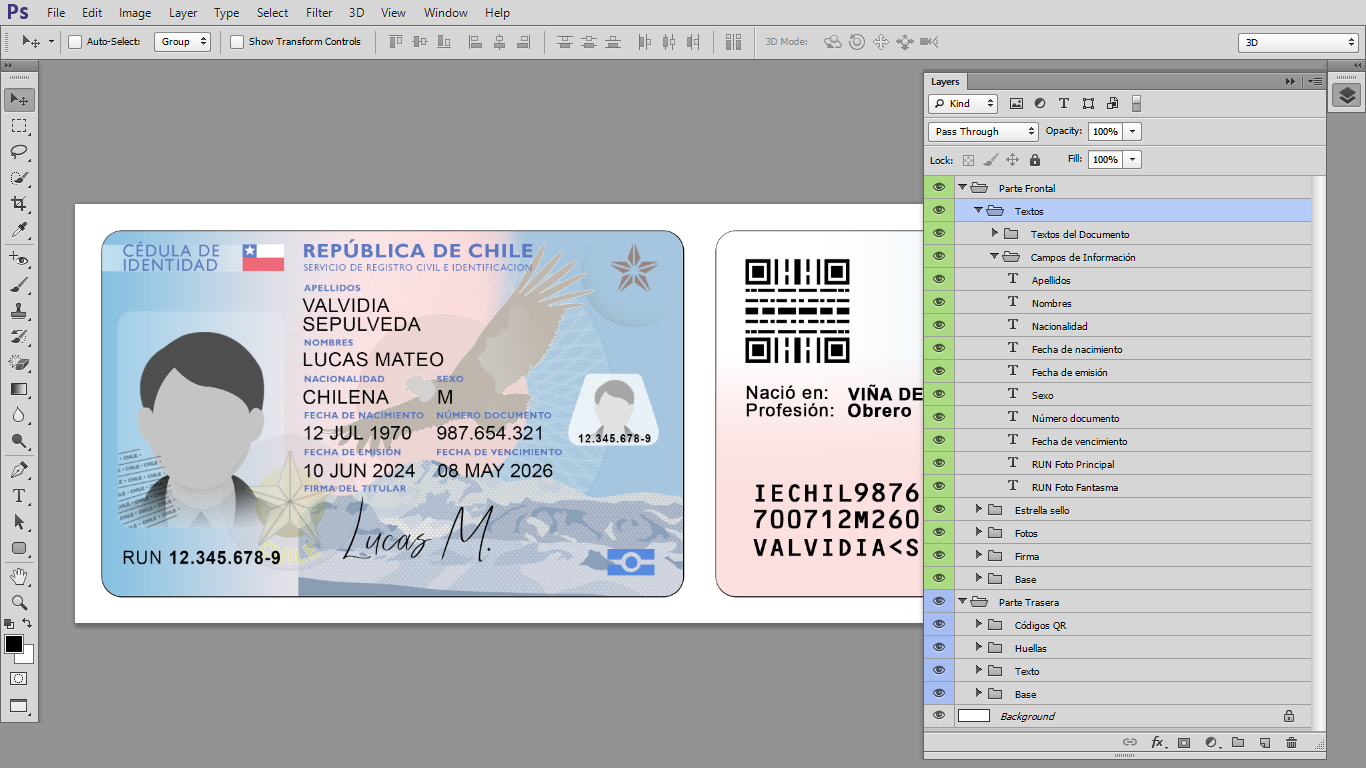Delete the selected layer with trash icon
This screenshot has width=1366, height=768.
pyautogui.click(x=1292, y=742)
